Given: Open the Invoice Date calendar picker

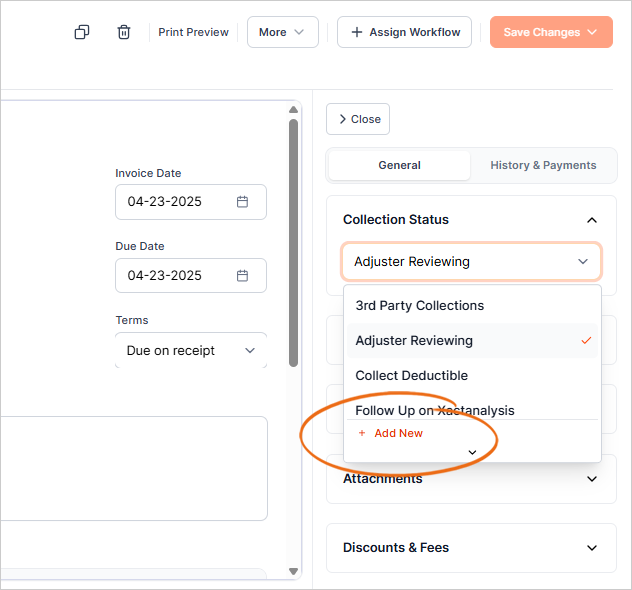Looking at the screenshot, I should coord(242,201).
